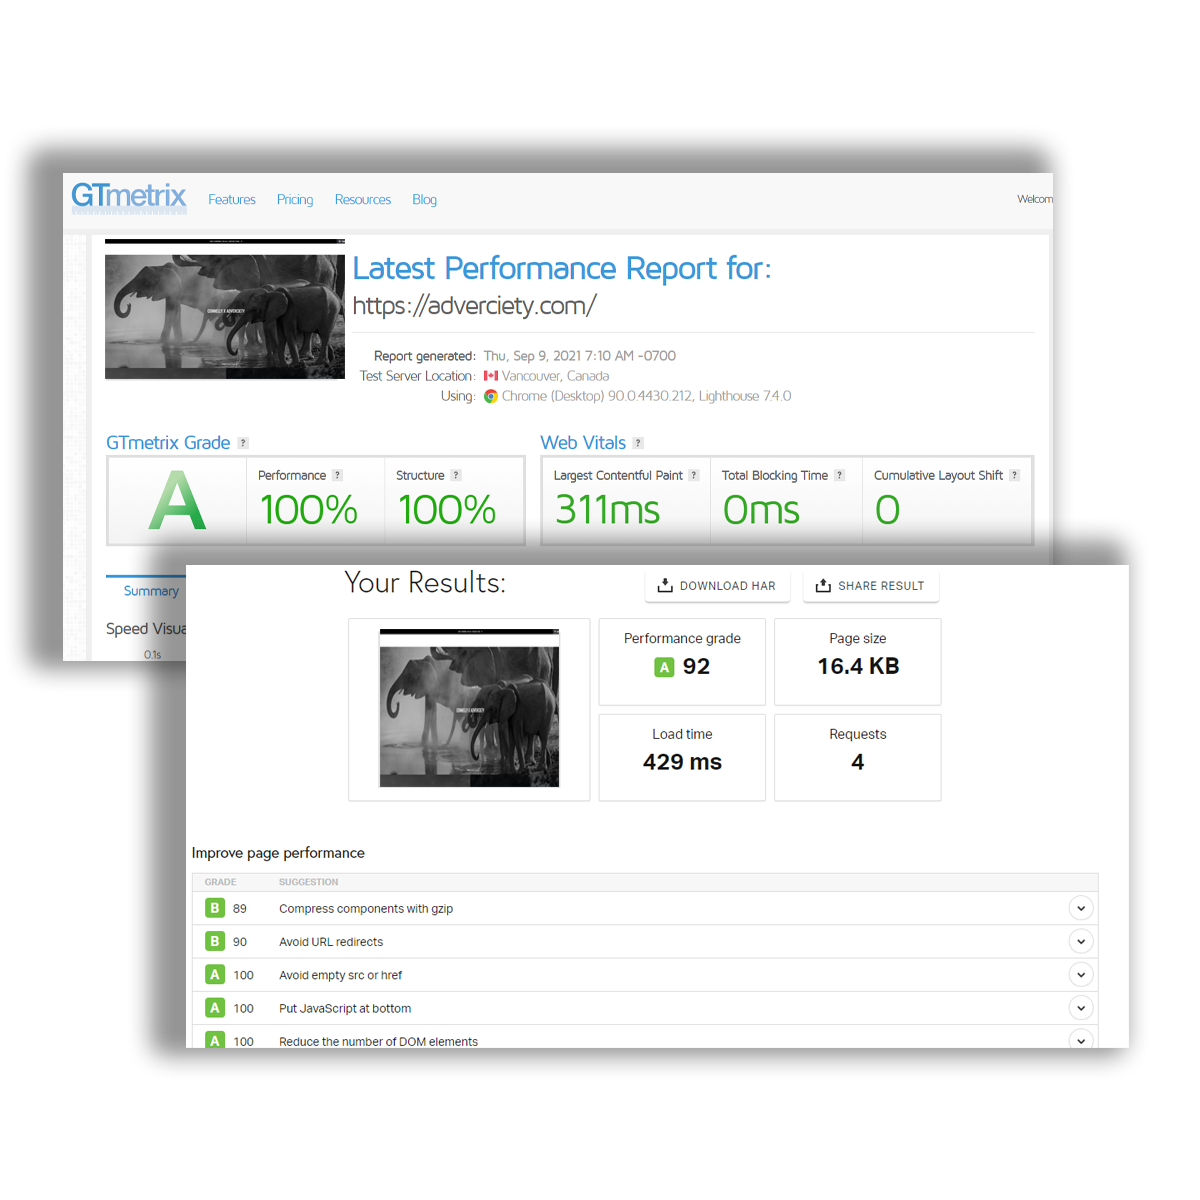Image resolution: width=1200 pixels, height=1200 pixels.
Task: Expand the Put JavaScript at bottom suggestion
Action: click(x=1080, y=1008)
